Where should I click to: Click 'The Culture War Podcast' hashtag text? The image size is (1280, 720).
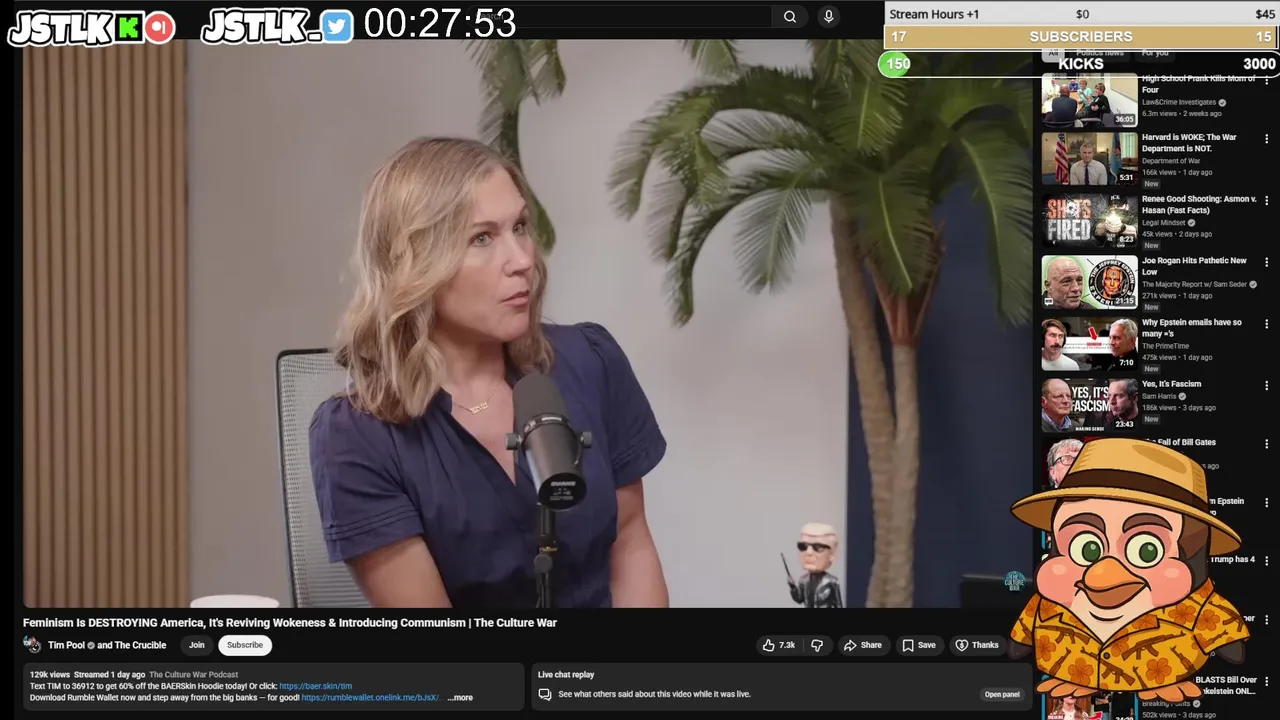194,675
